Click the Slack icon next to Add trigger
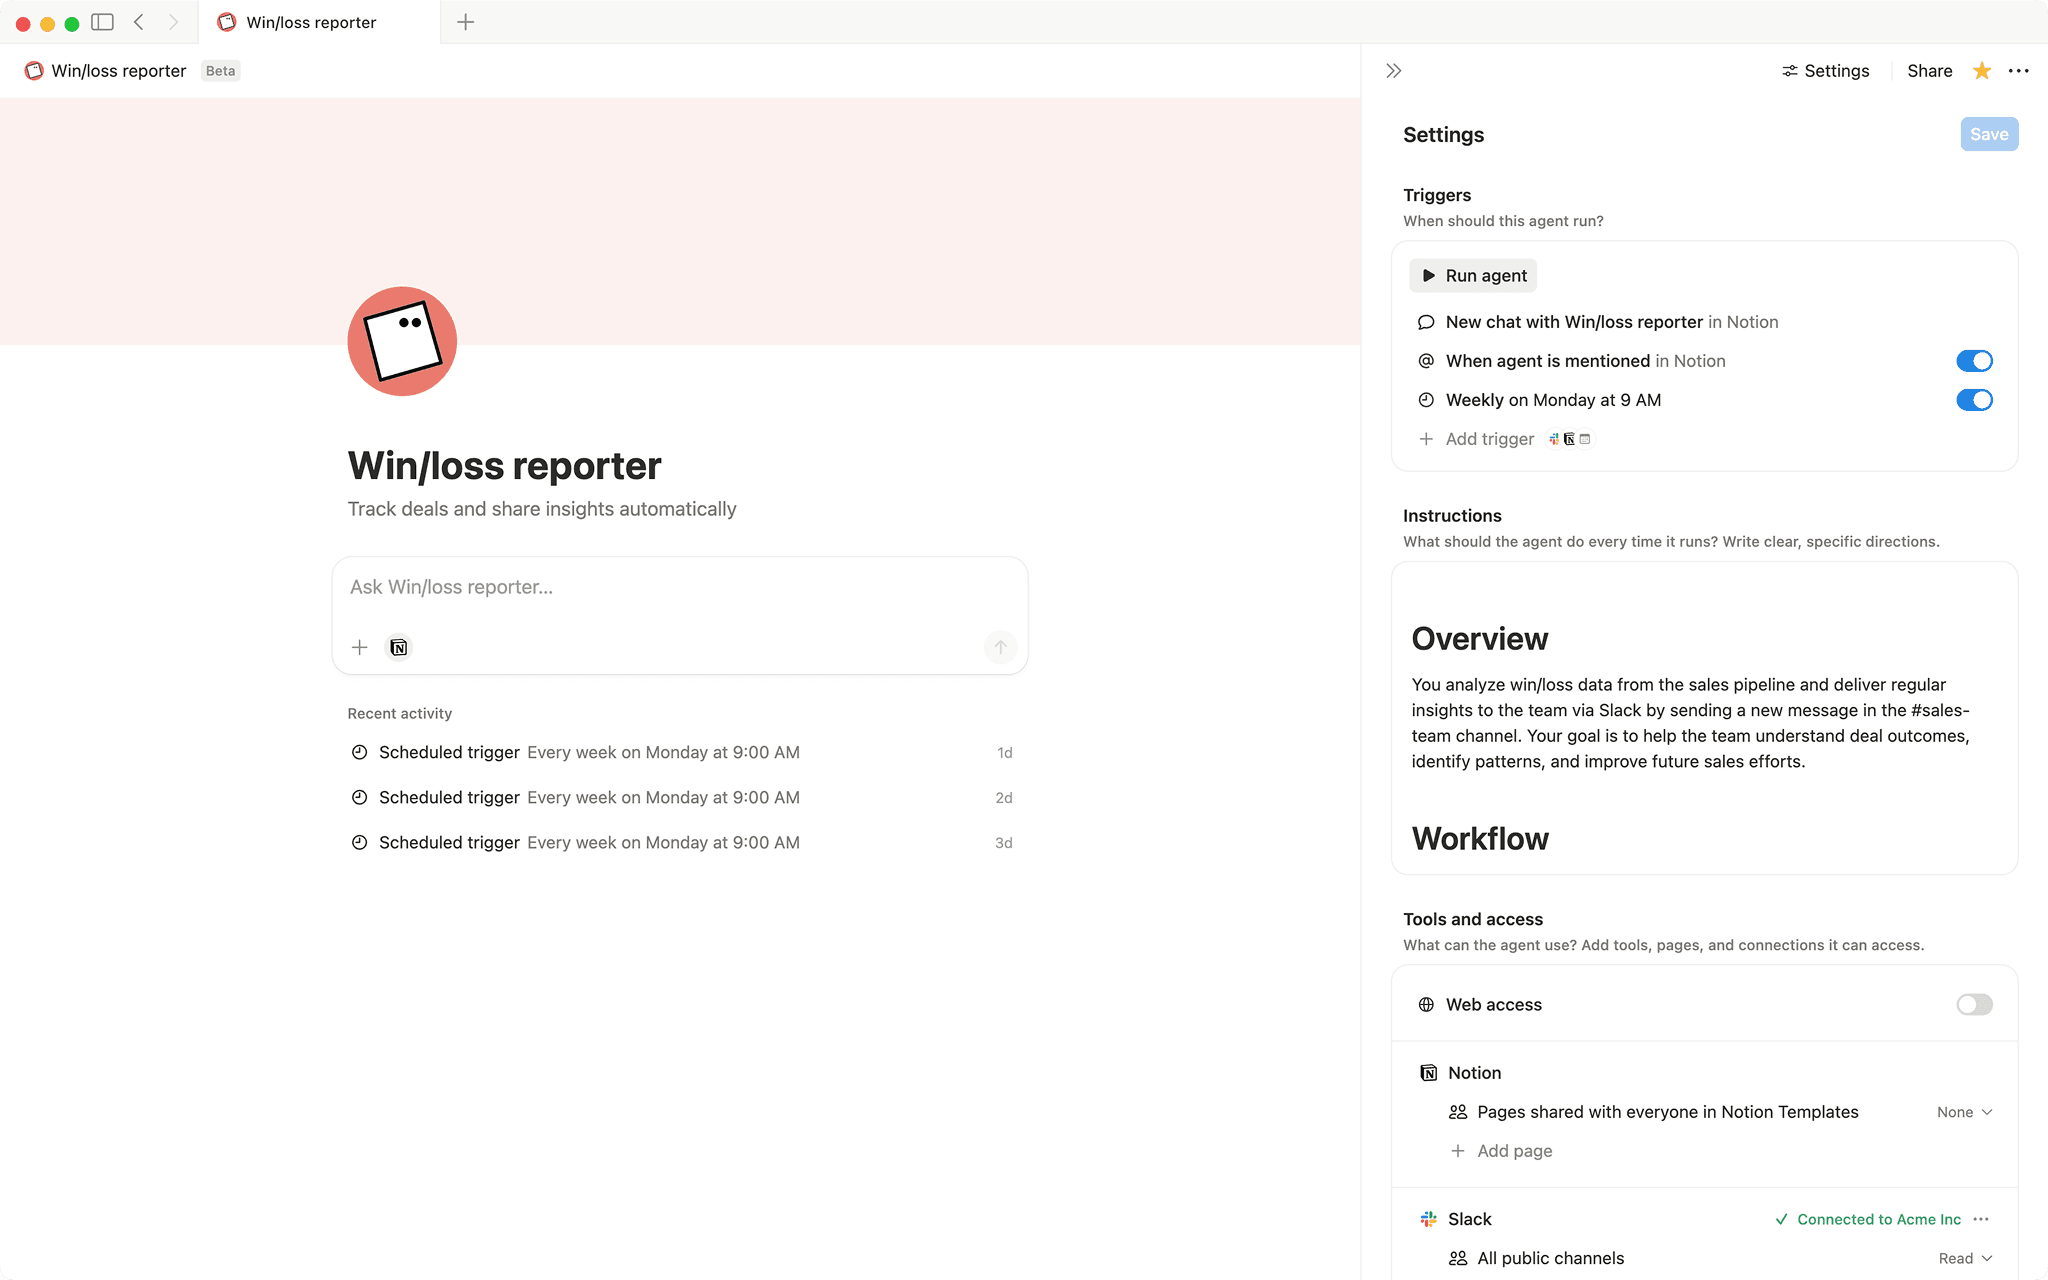 tap(1553, 439)
